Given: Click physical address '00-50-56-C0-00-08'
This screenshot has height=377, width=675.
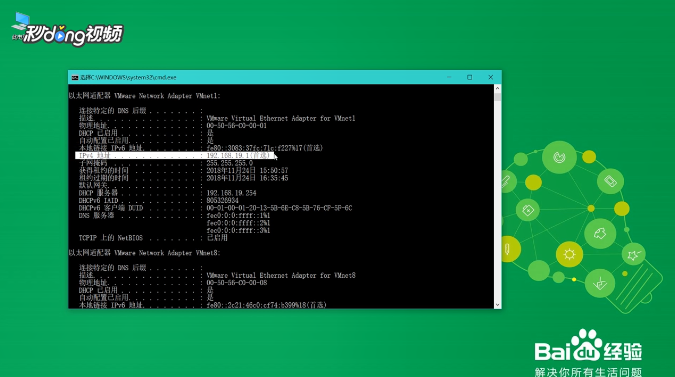Looking at the screenshot, I should [x=236, y=283].
